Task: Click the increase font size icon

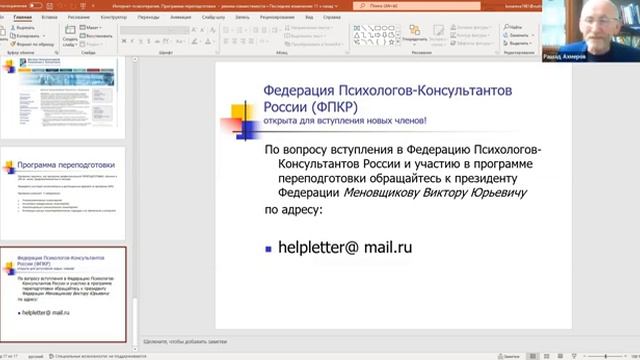Action: [194, 30]
